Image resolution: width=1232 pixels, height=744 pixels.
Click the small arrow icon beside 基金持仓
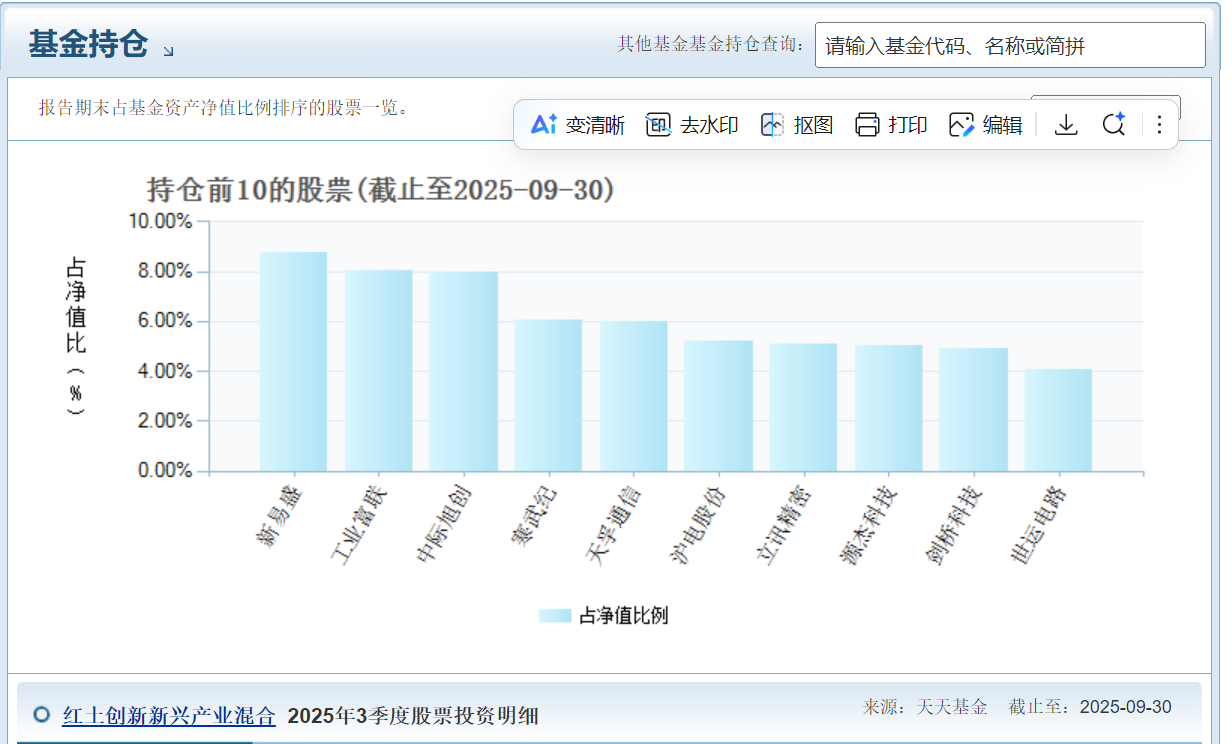click(168, 50)
